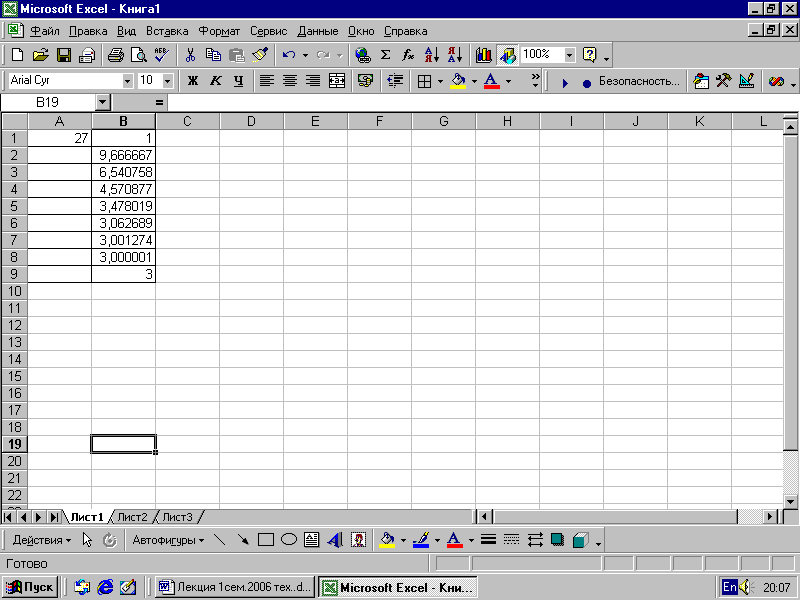Expand the font color dropdown arrow

tap(508, 81)
